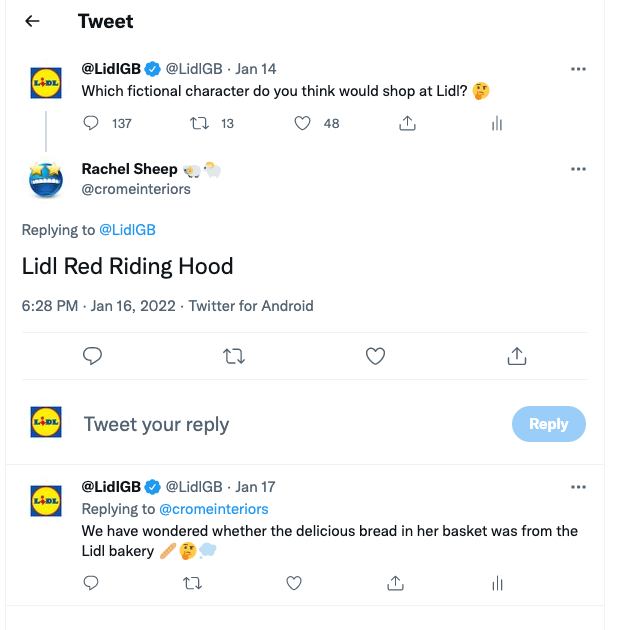Image resolution: width=618 pixels, height=630 pixels.
Task: Open Rachel Sheep's profile avatar
Action: (46, 179)
